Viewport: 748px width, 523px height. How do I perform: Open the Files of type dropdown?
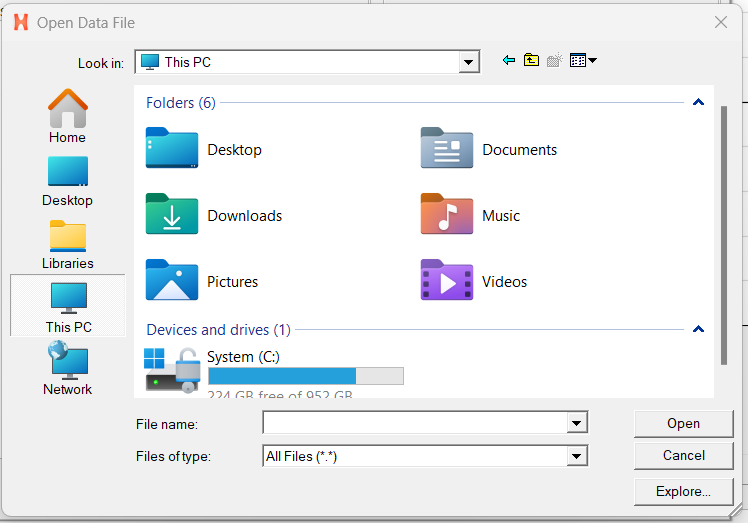coord(576,456)
